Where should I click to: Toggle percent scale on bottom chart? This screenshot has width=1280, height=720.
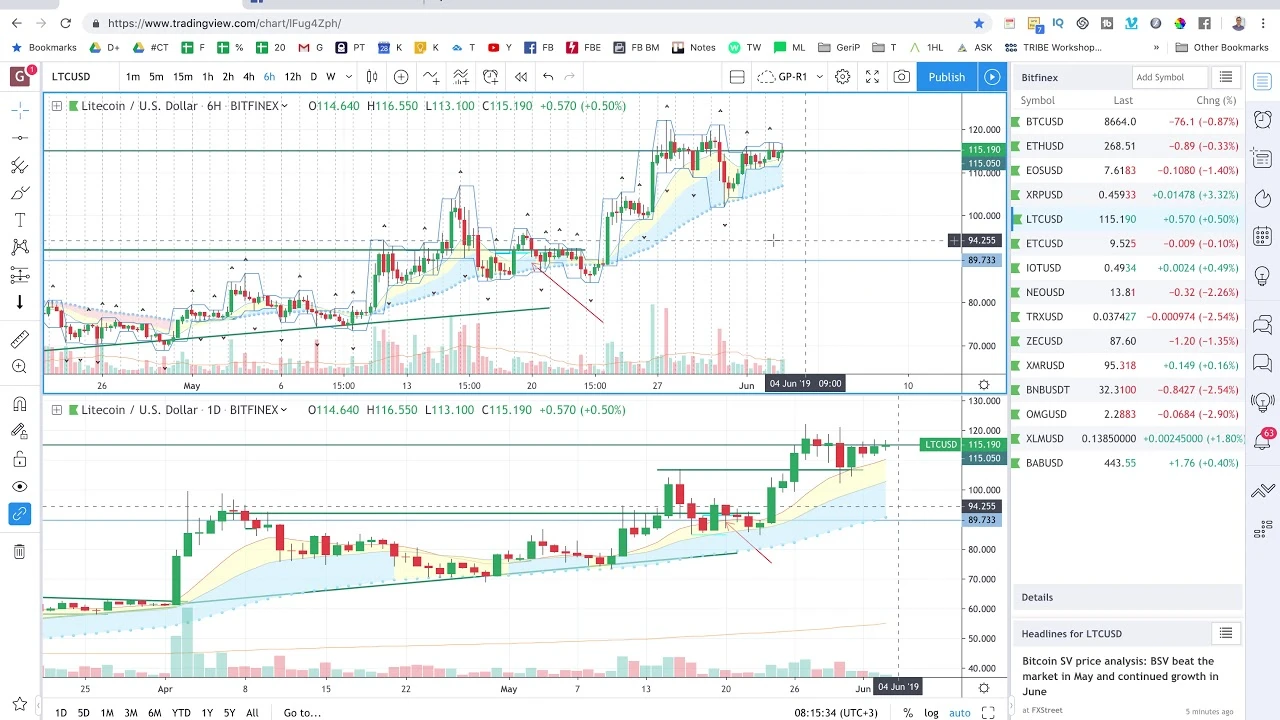908,713
